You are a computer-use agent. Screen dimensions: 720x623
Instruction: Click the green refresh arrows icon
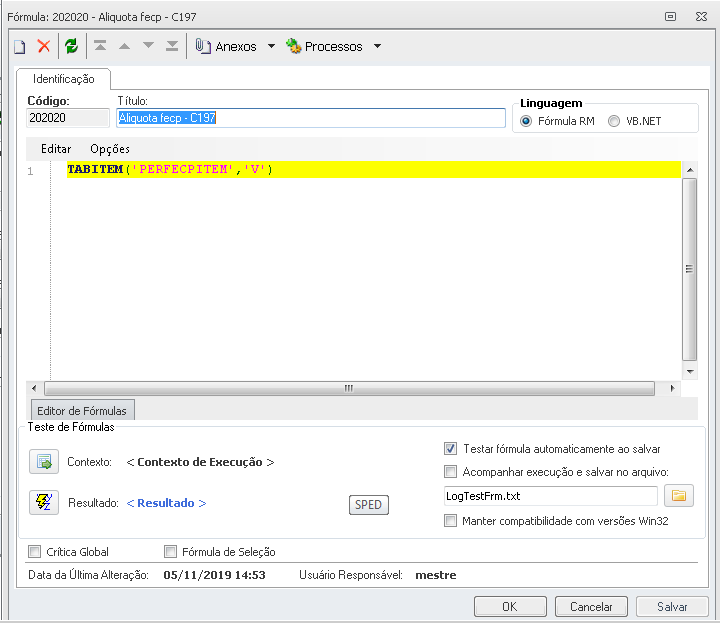71,46
